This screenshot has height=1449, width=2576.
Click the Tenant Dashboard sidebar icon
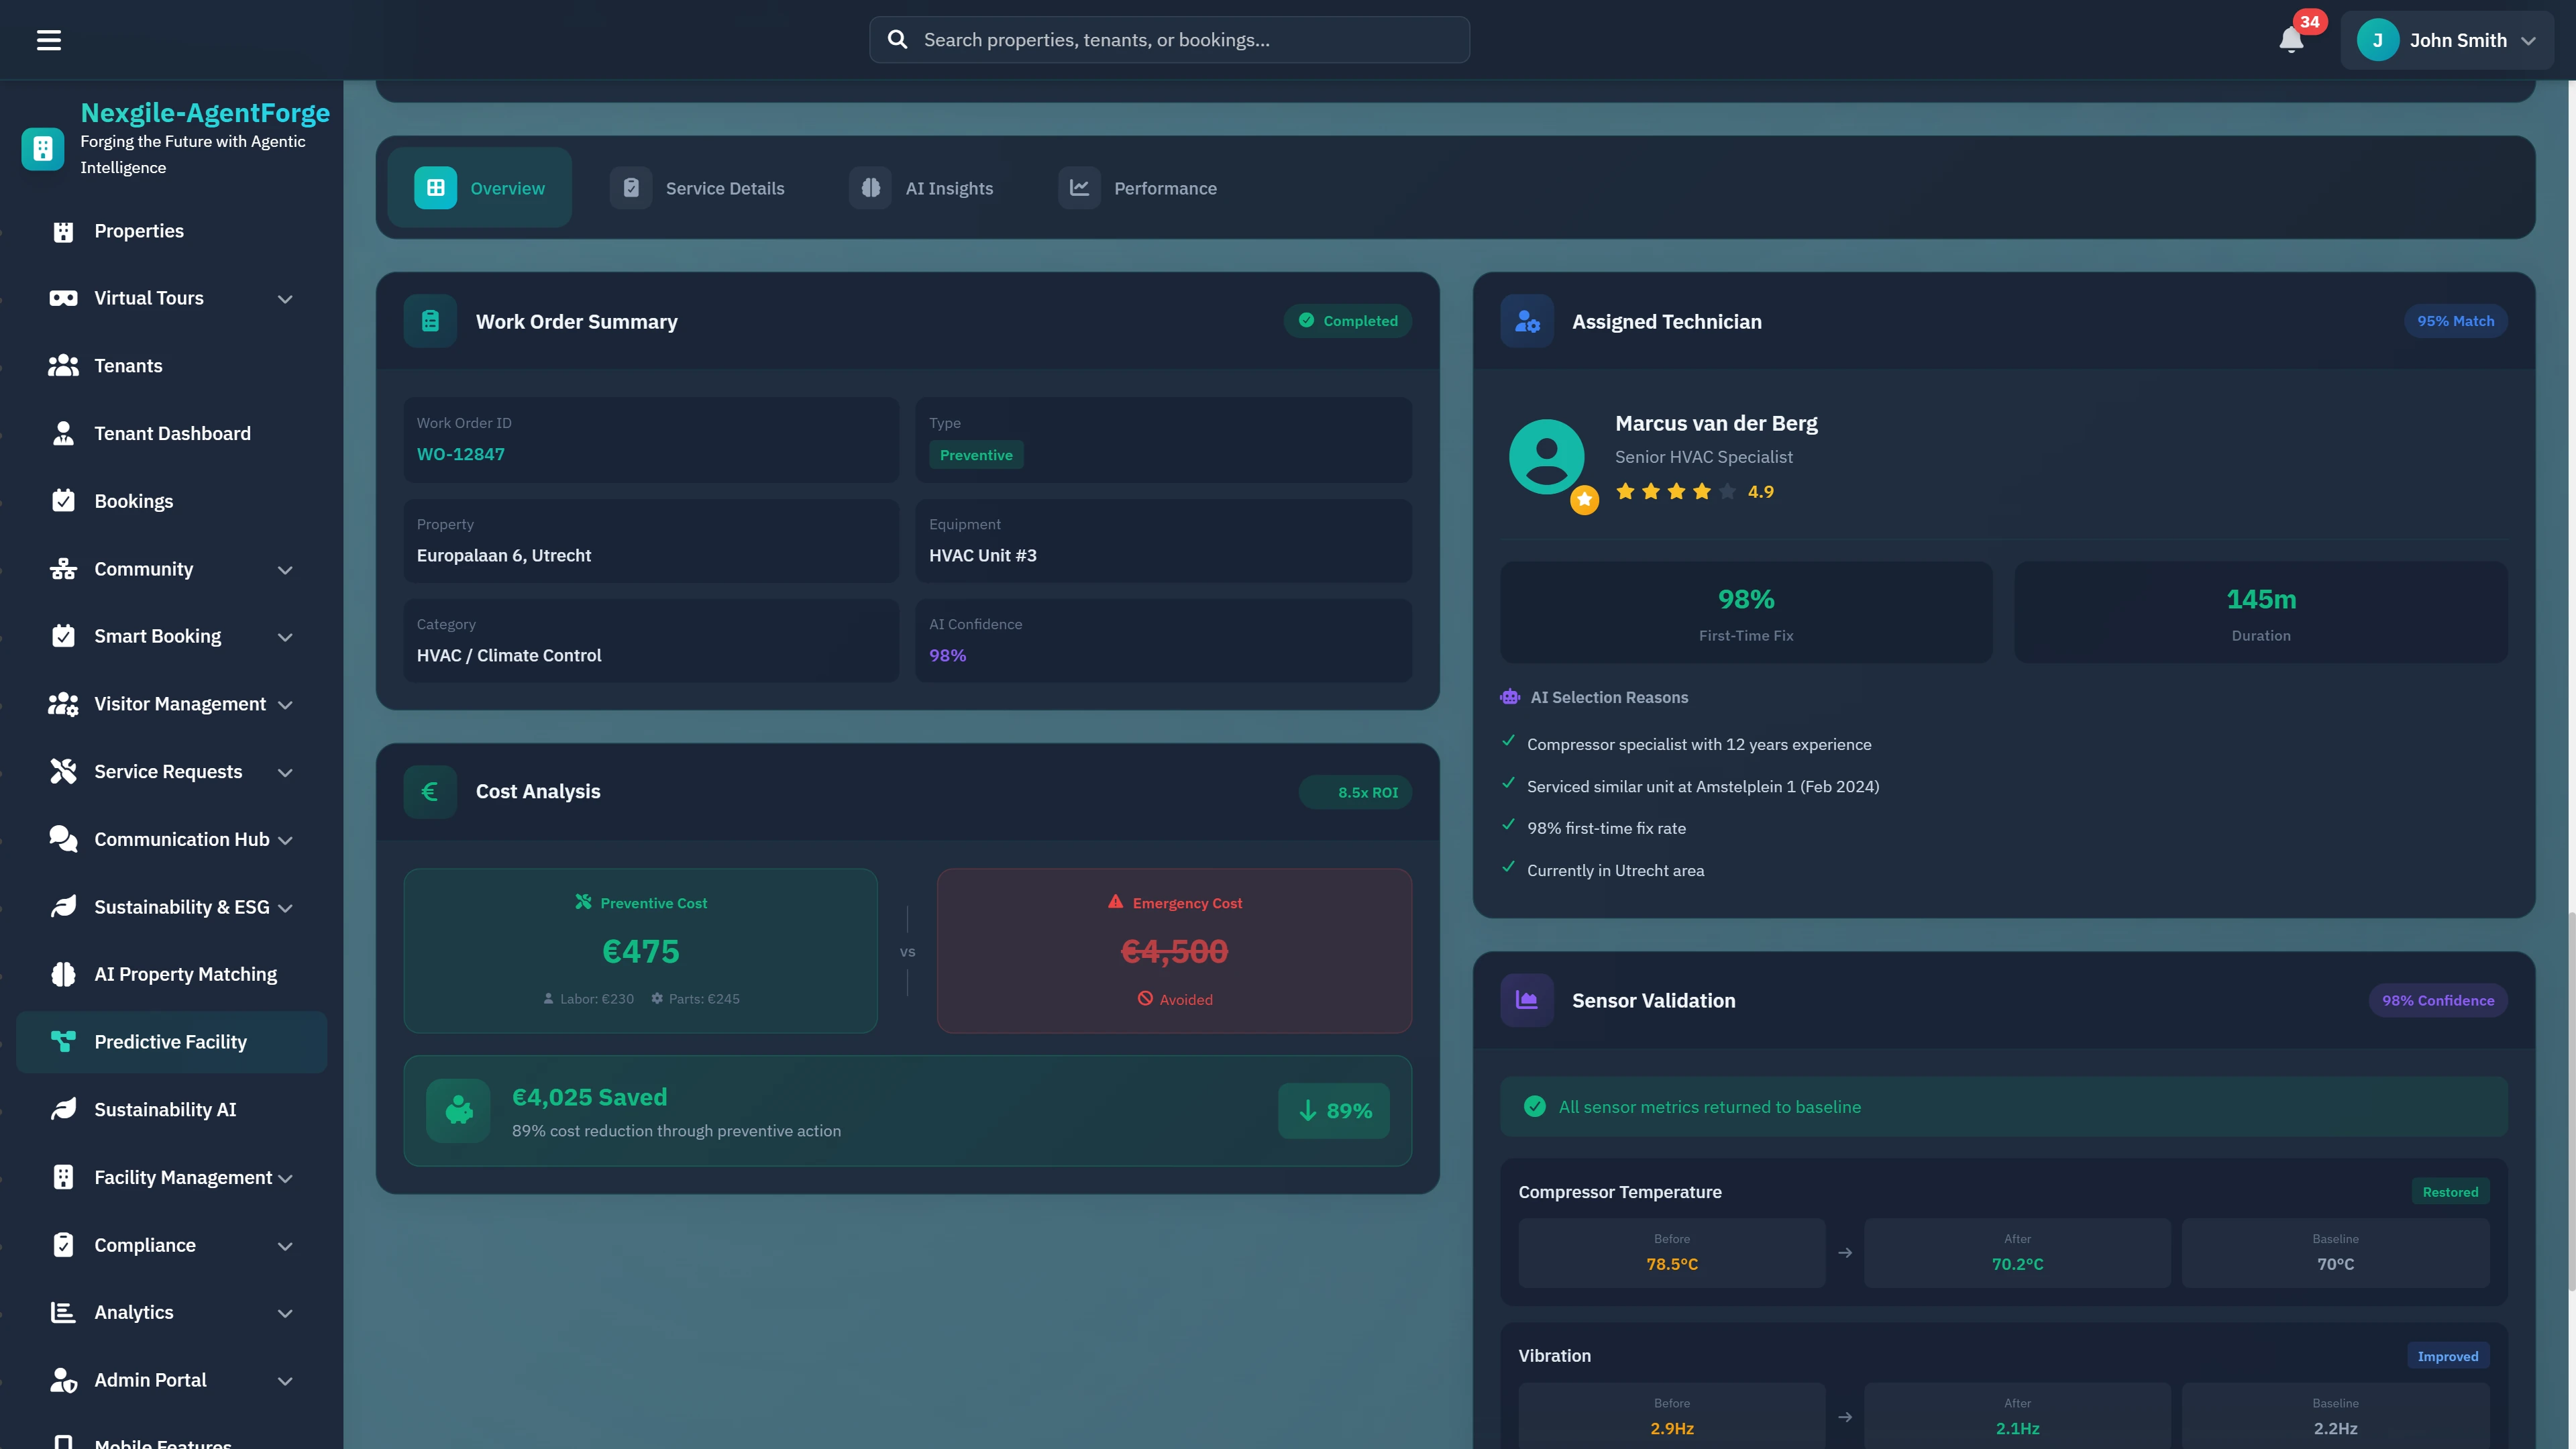point(63,433)
